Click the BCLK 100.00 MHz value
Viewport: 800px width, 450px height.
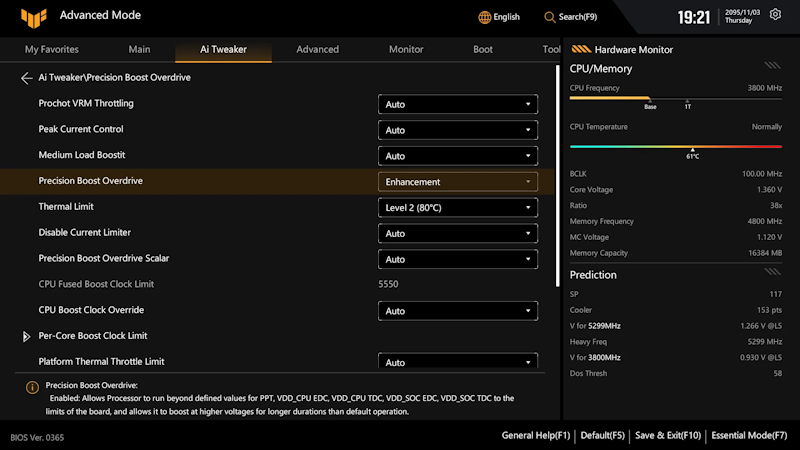point(762,174)
